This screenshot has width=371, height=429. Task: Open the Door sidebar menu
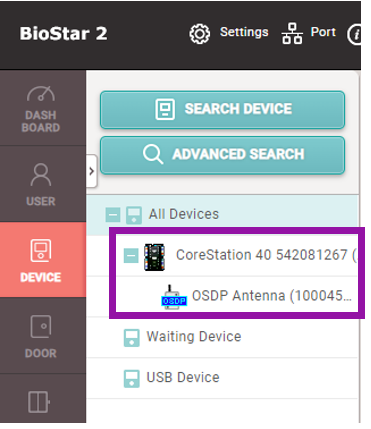pos(41,336)
